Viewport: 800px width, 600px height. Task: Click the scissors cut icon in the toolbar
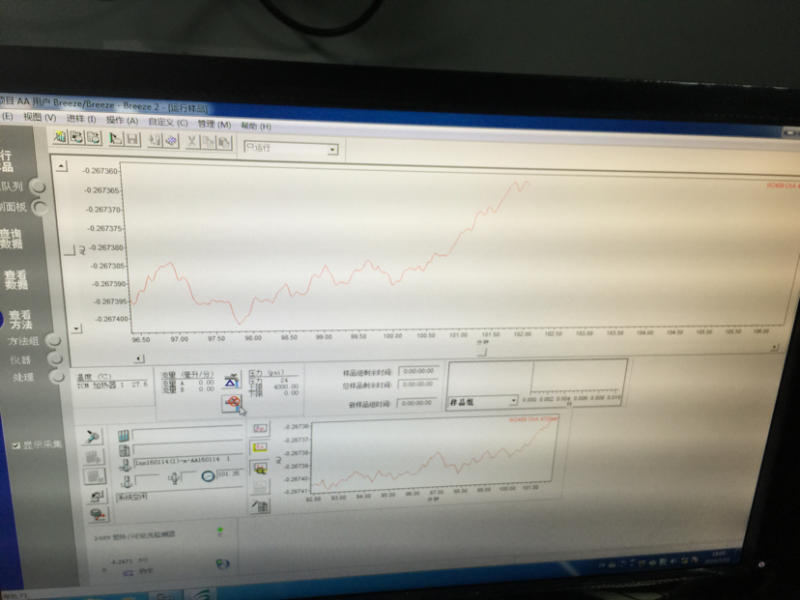tap(191, 141)
